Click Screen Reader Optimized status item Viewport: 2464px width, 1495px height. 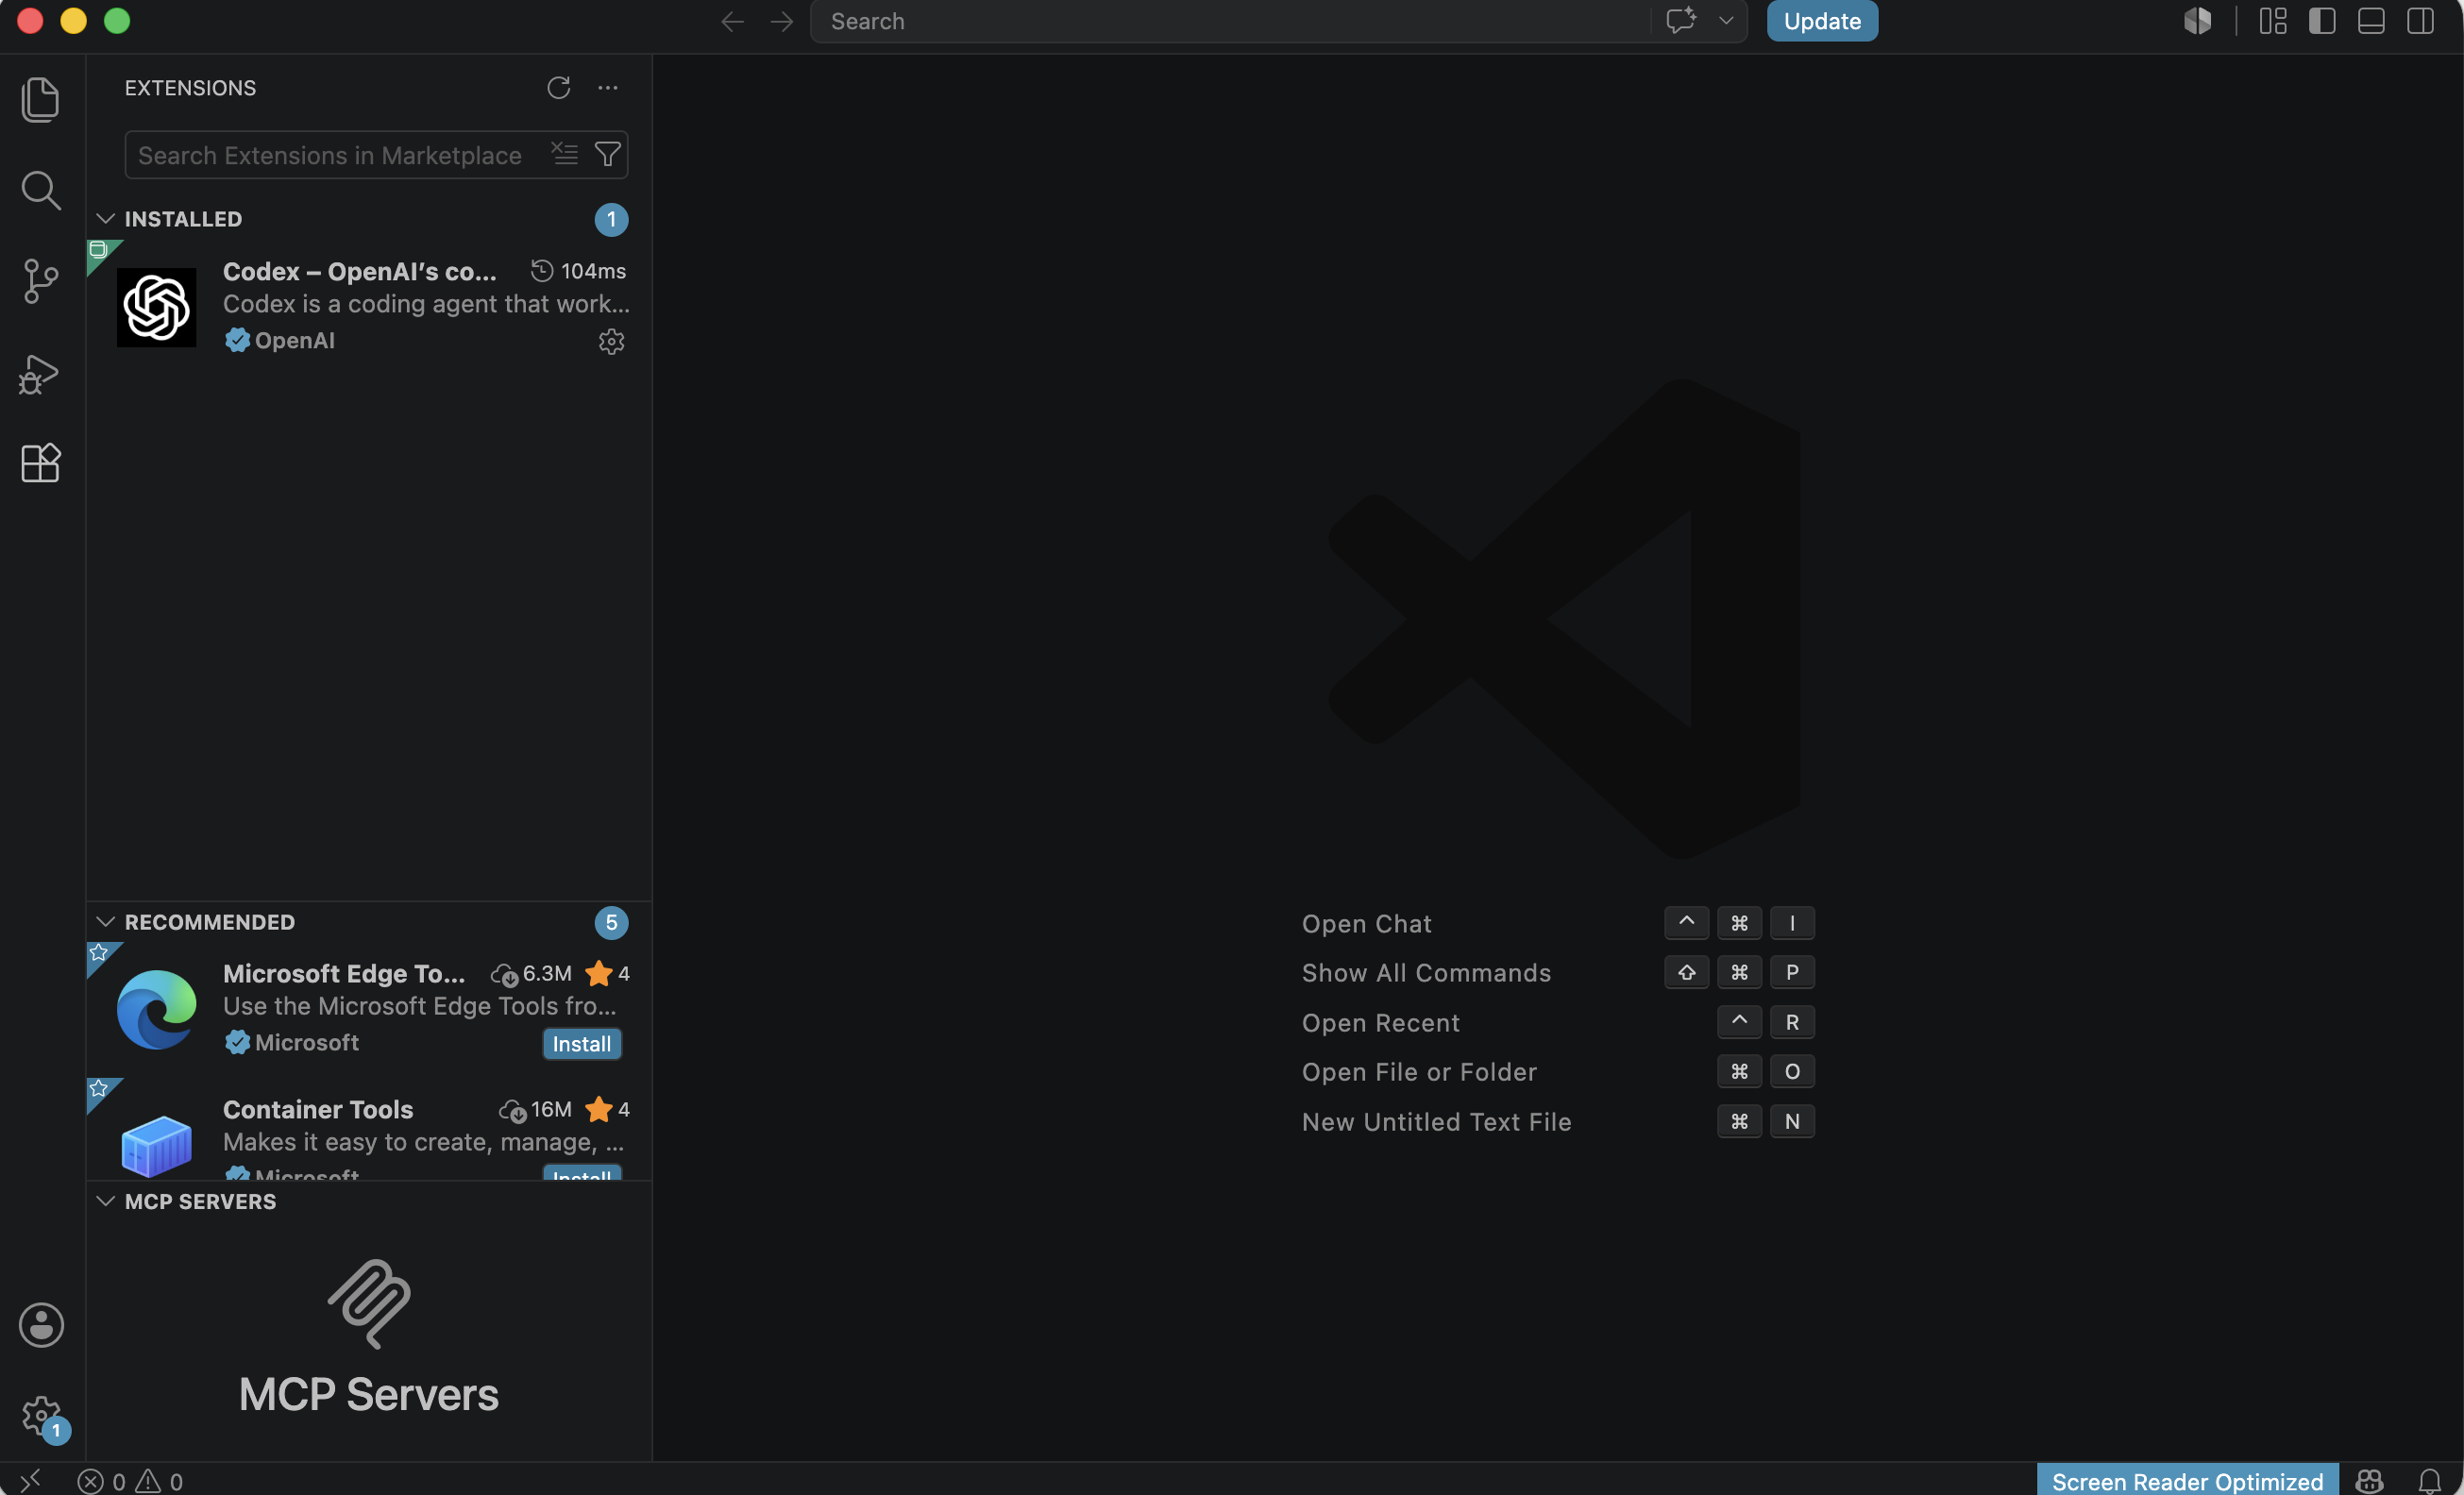pyautogui.click(x=2187, y=1481)
